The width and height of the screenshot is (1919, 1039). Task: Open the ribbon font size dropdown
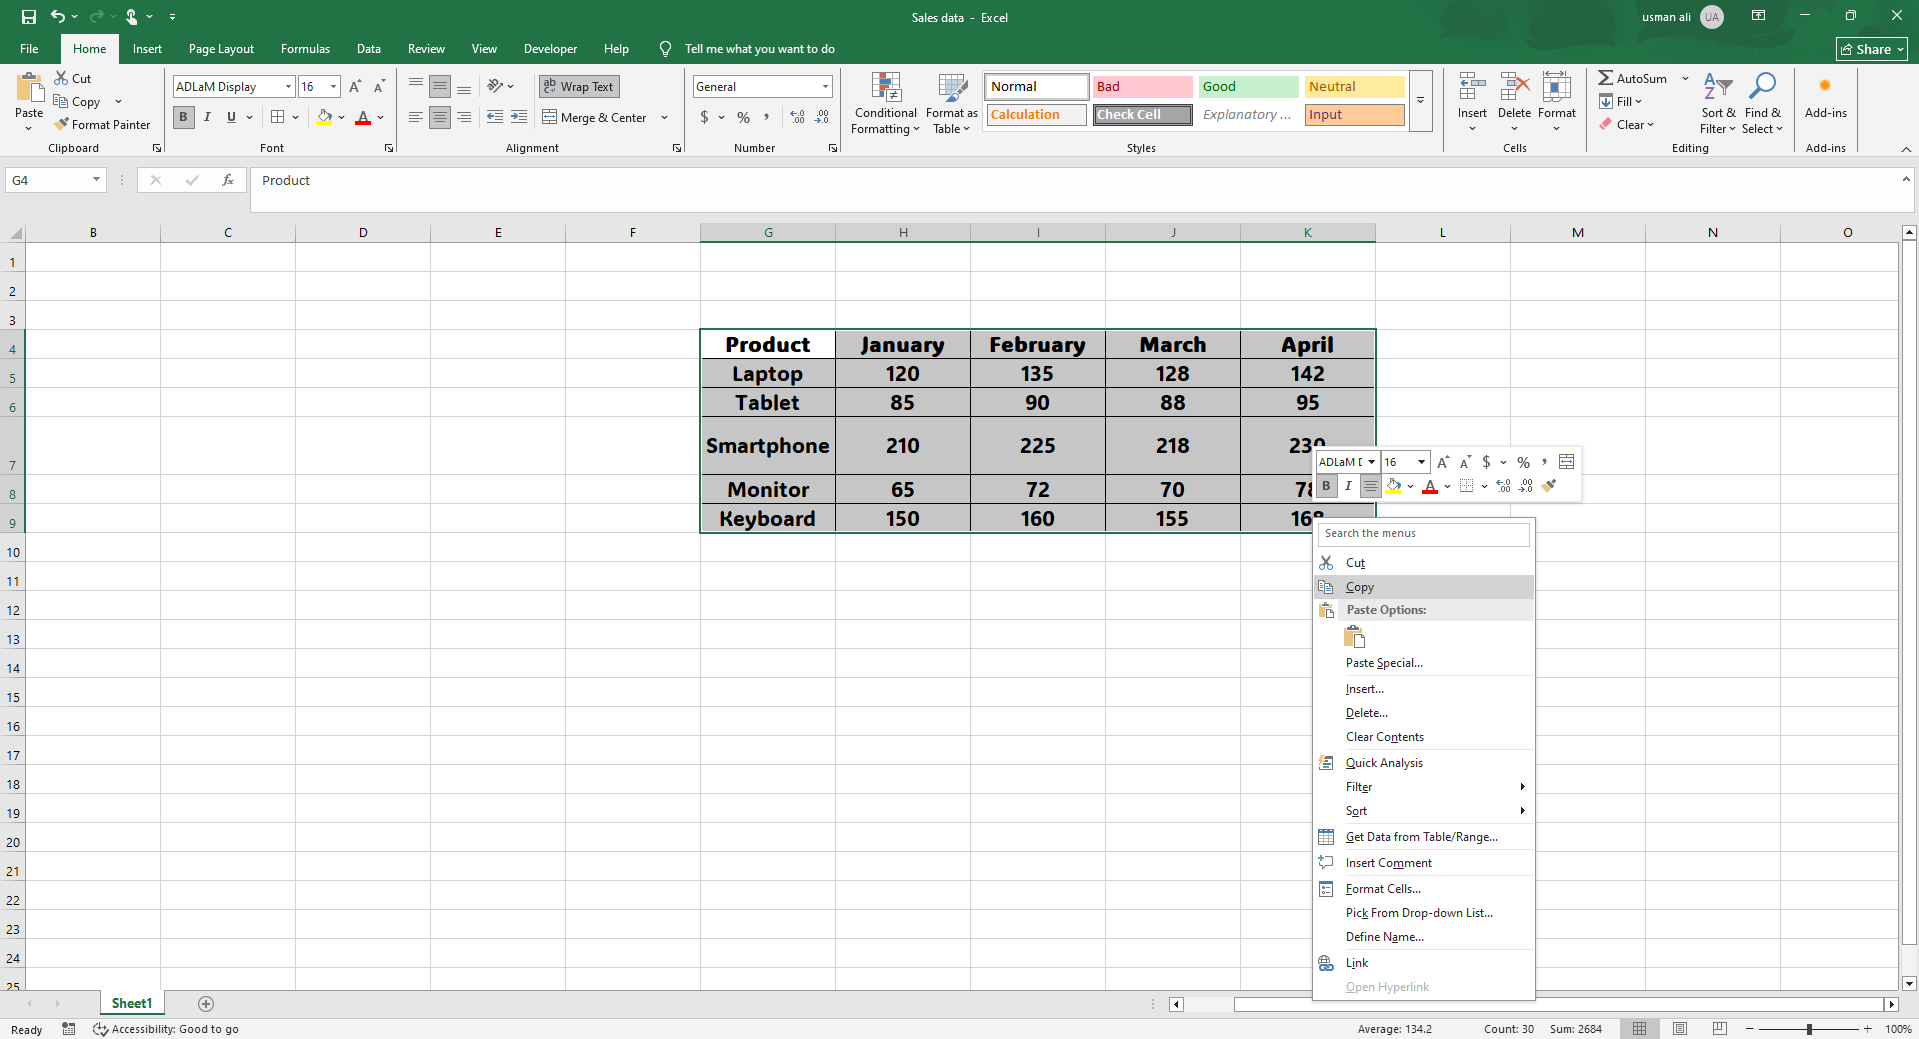point(334,87)
